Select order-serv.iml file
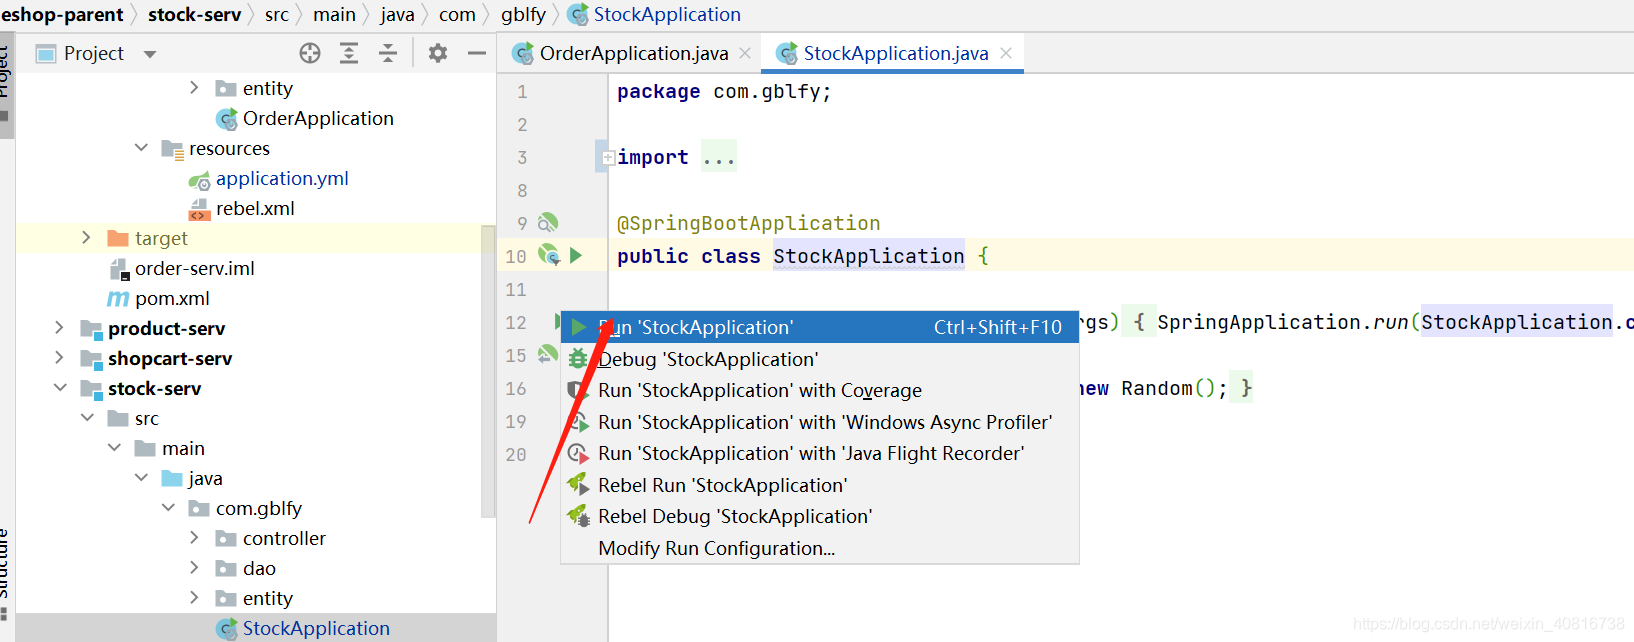Screen dimensions: 1634x642 point(194,268)
